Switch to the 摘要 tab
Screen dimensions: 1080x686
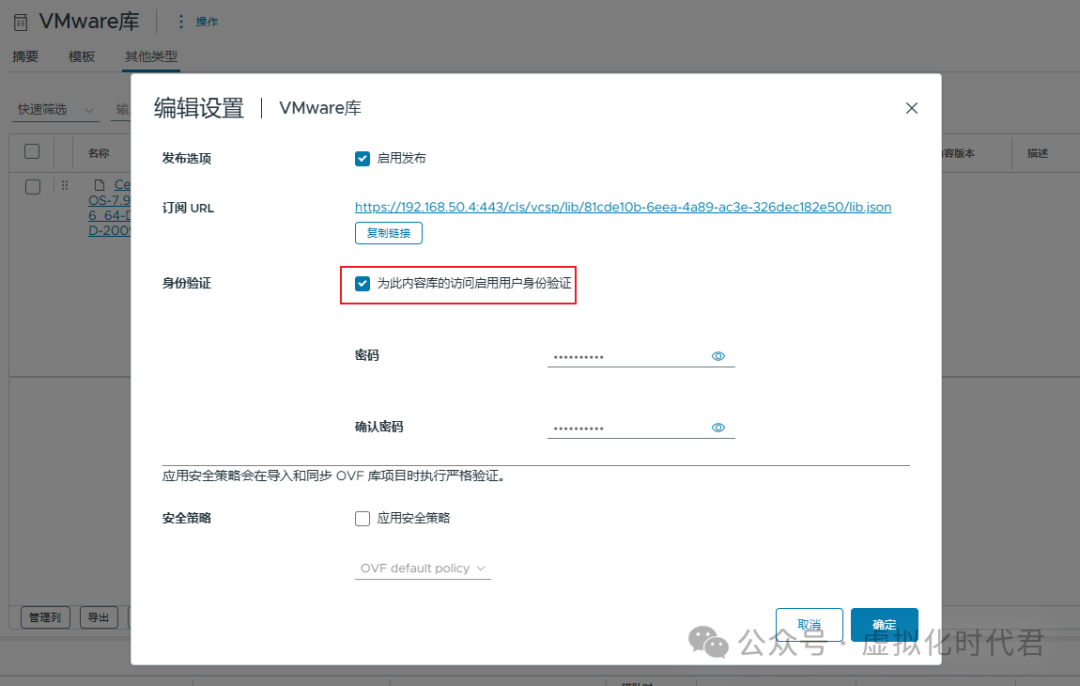pyautogui.click(x=25, y=56)
